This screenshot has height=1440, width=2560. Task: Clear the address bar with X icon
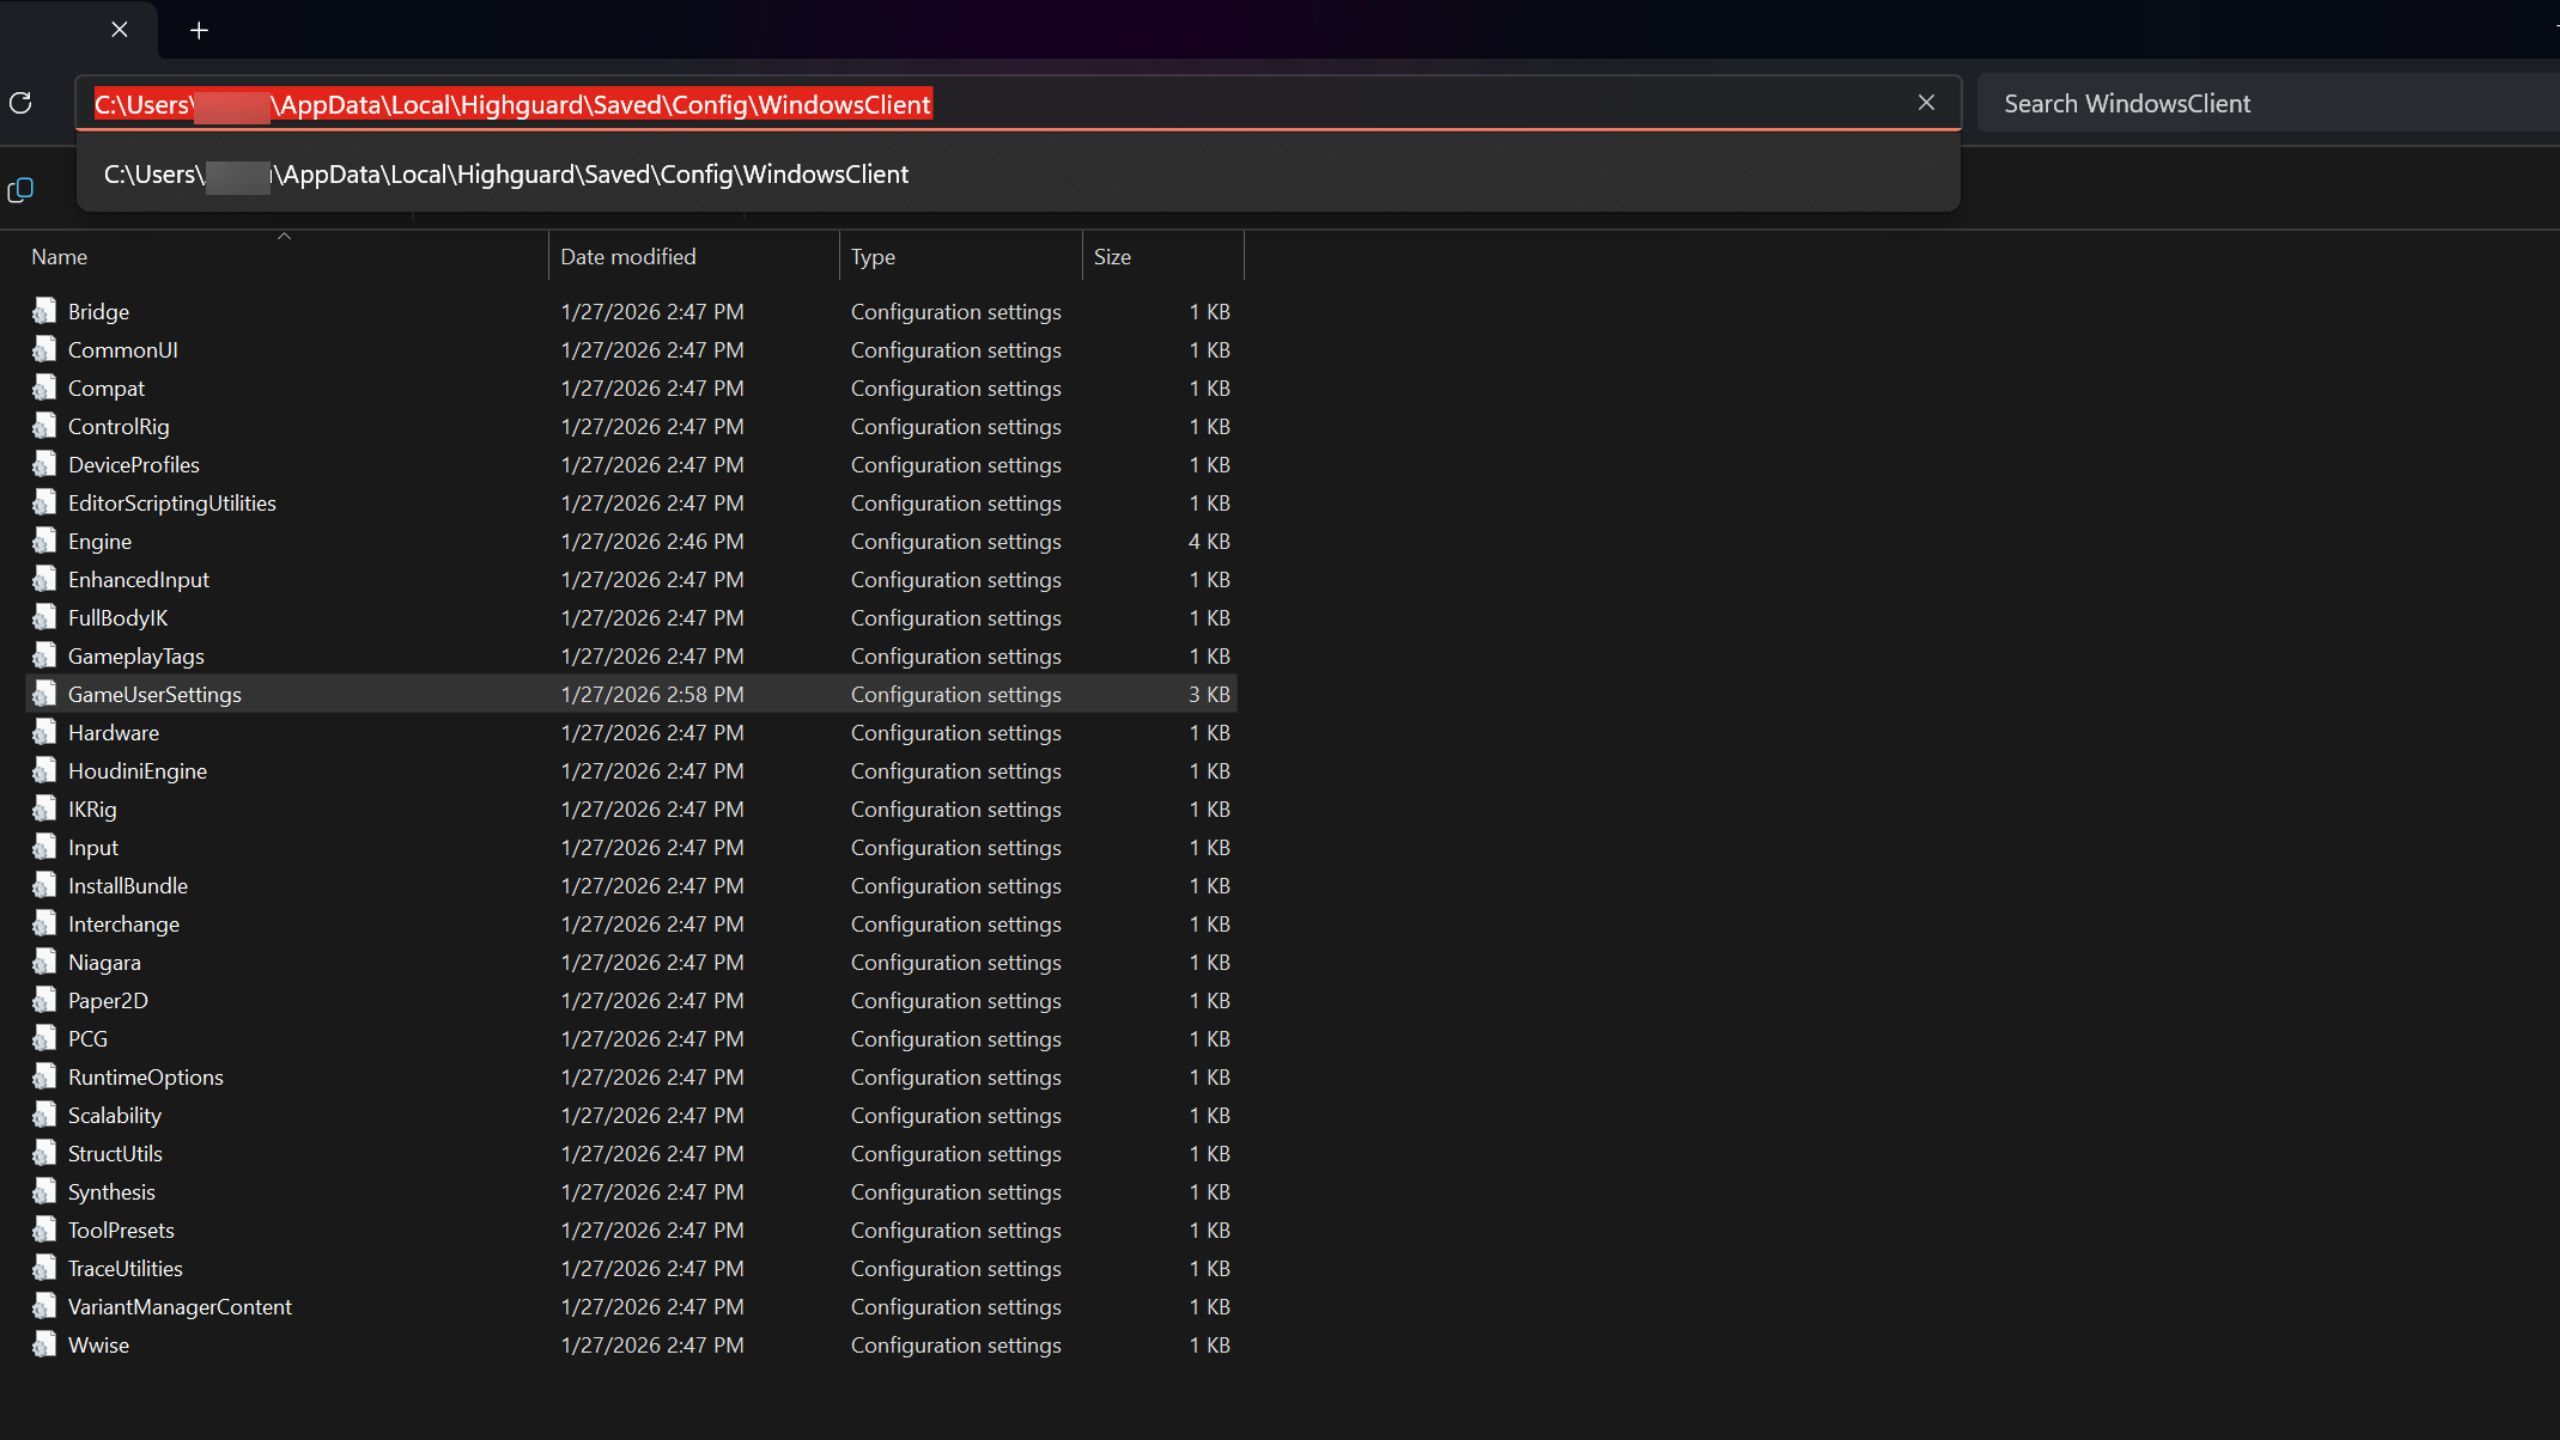pyautogui.click(x=1926, y=103)
